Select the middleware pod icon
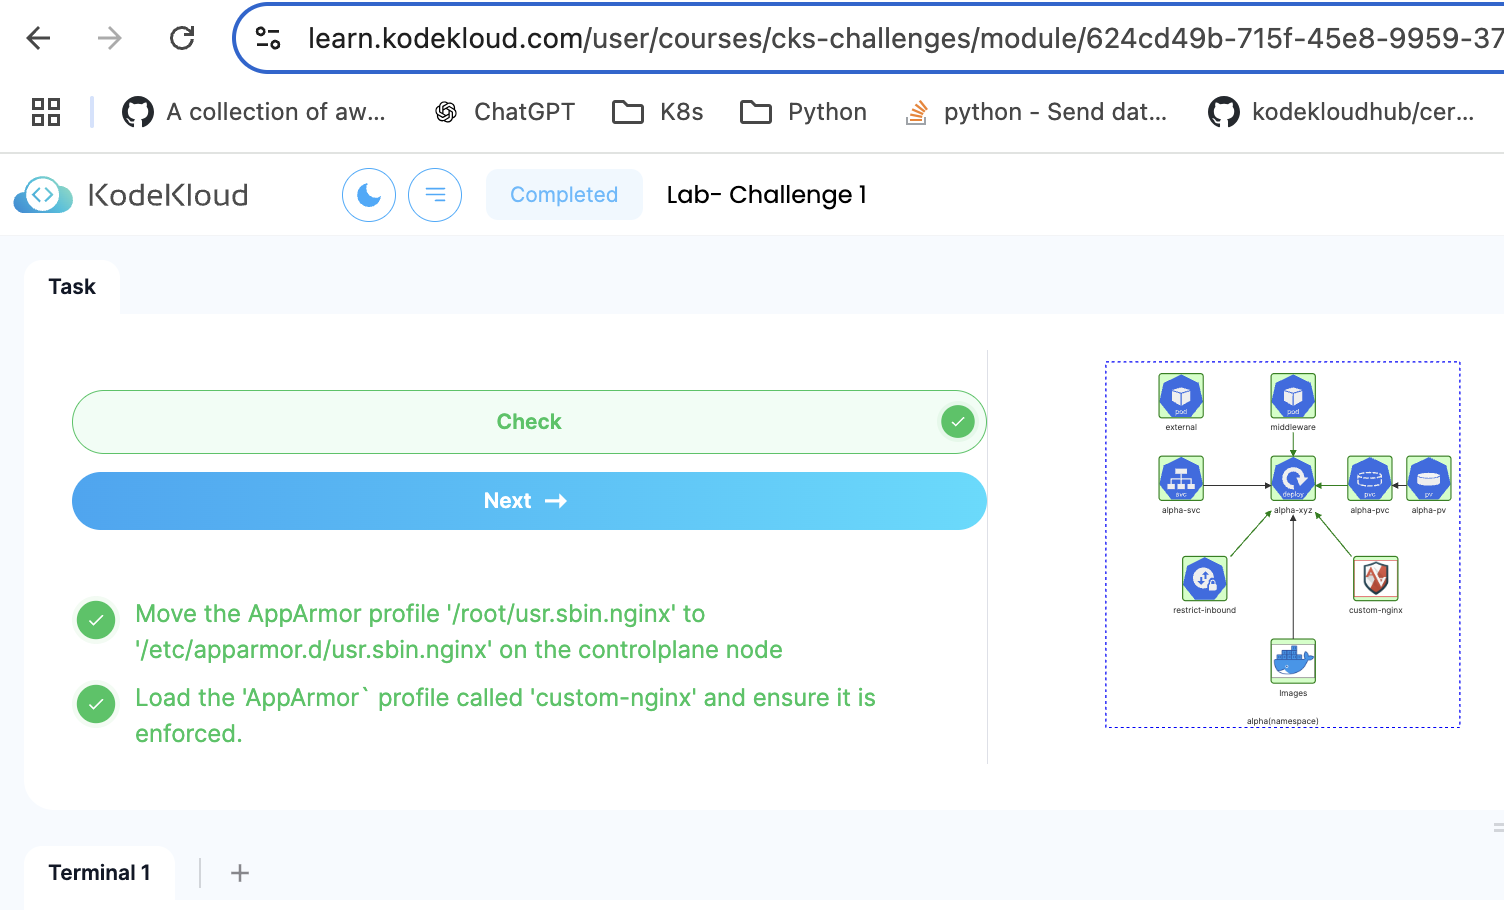 tap(1292, 396)
